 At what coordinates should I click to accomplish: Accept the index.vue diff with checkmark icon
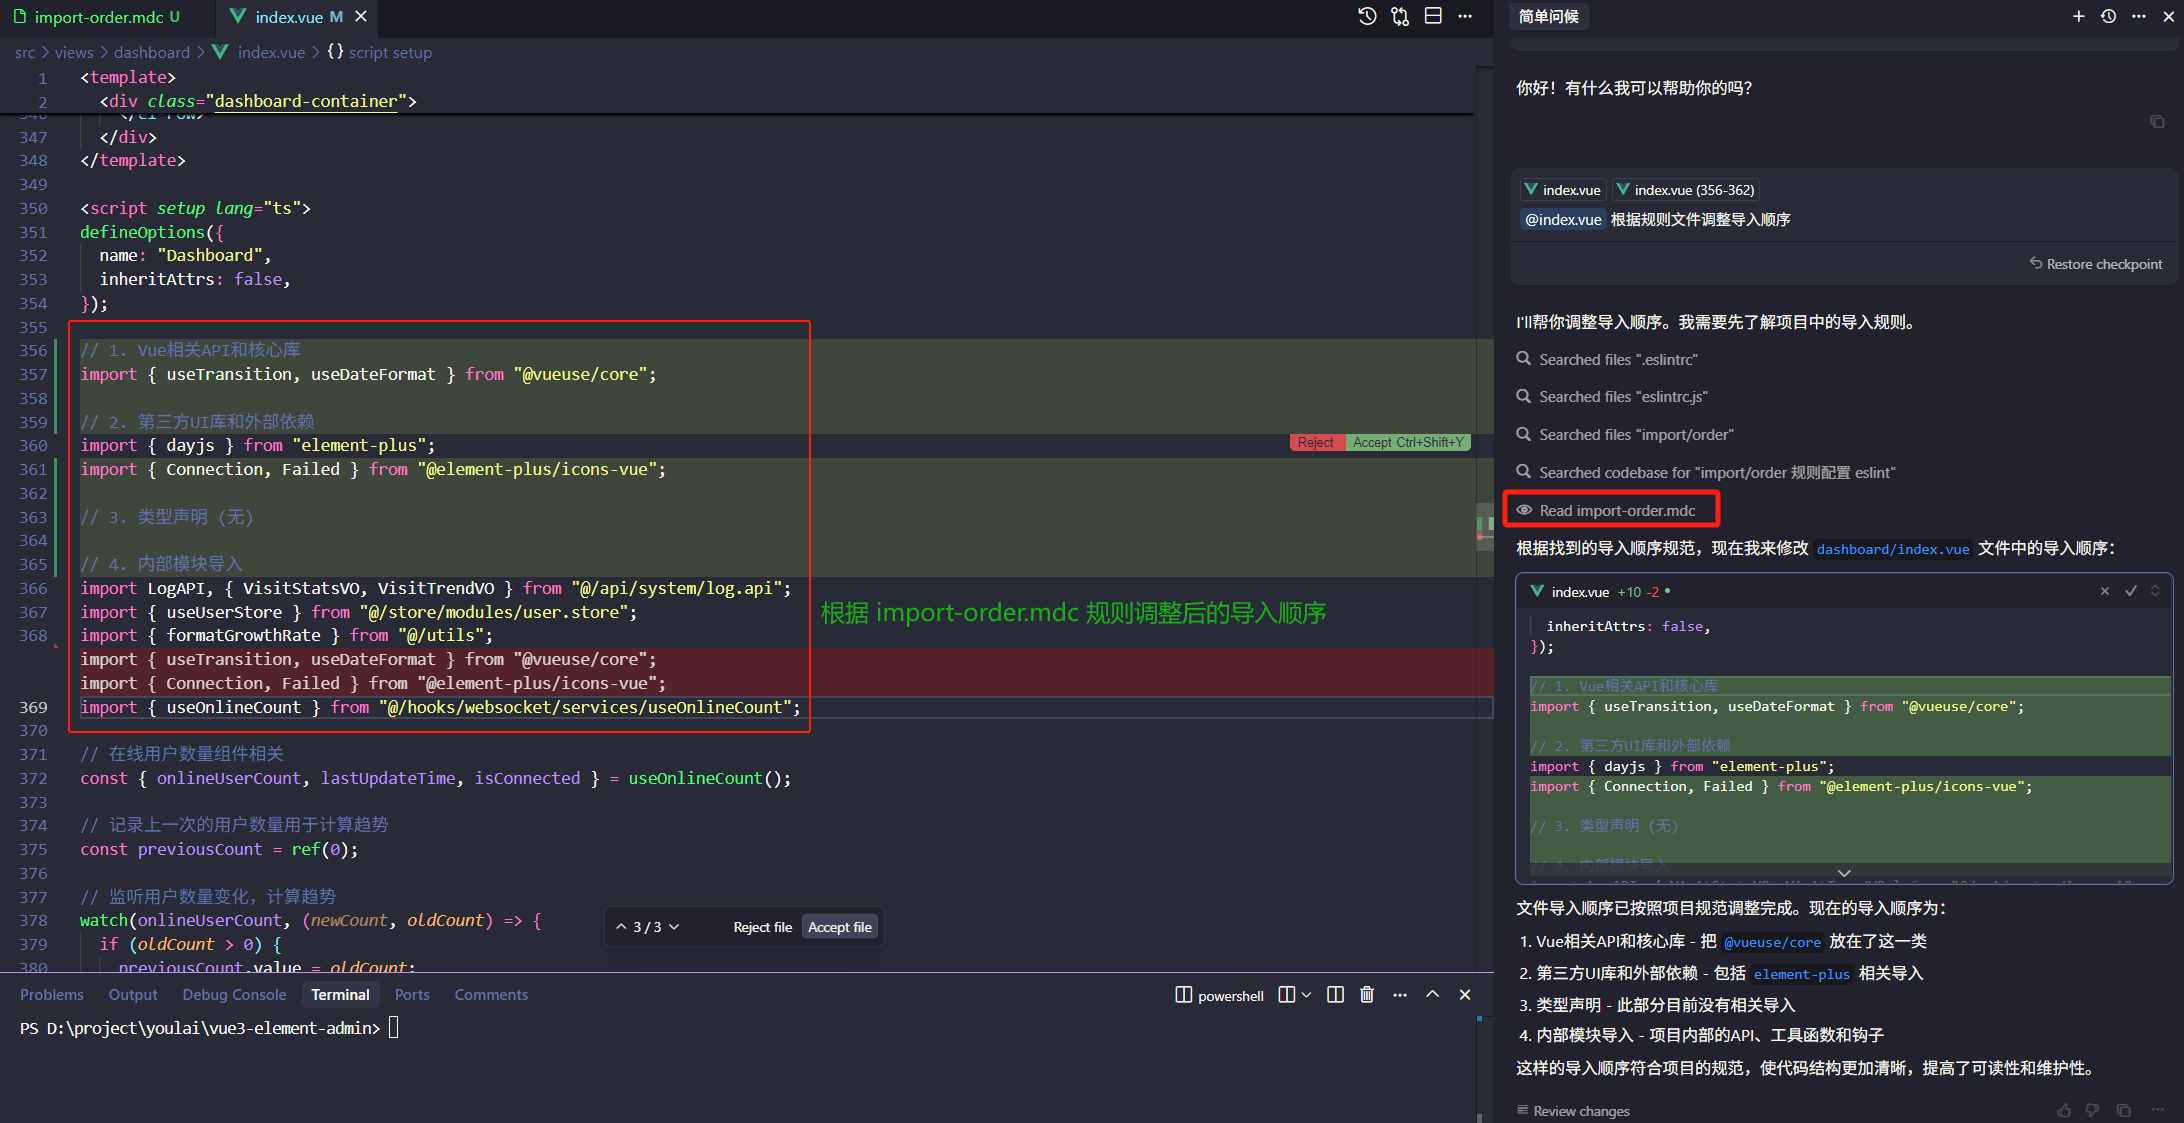pos(2131,591)
